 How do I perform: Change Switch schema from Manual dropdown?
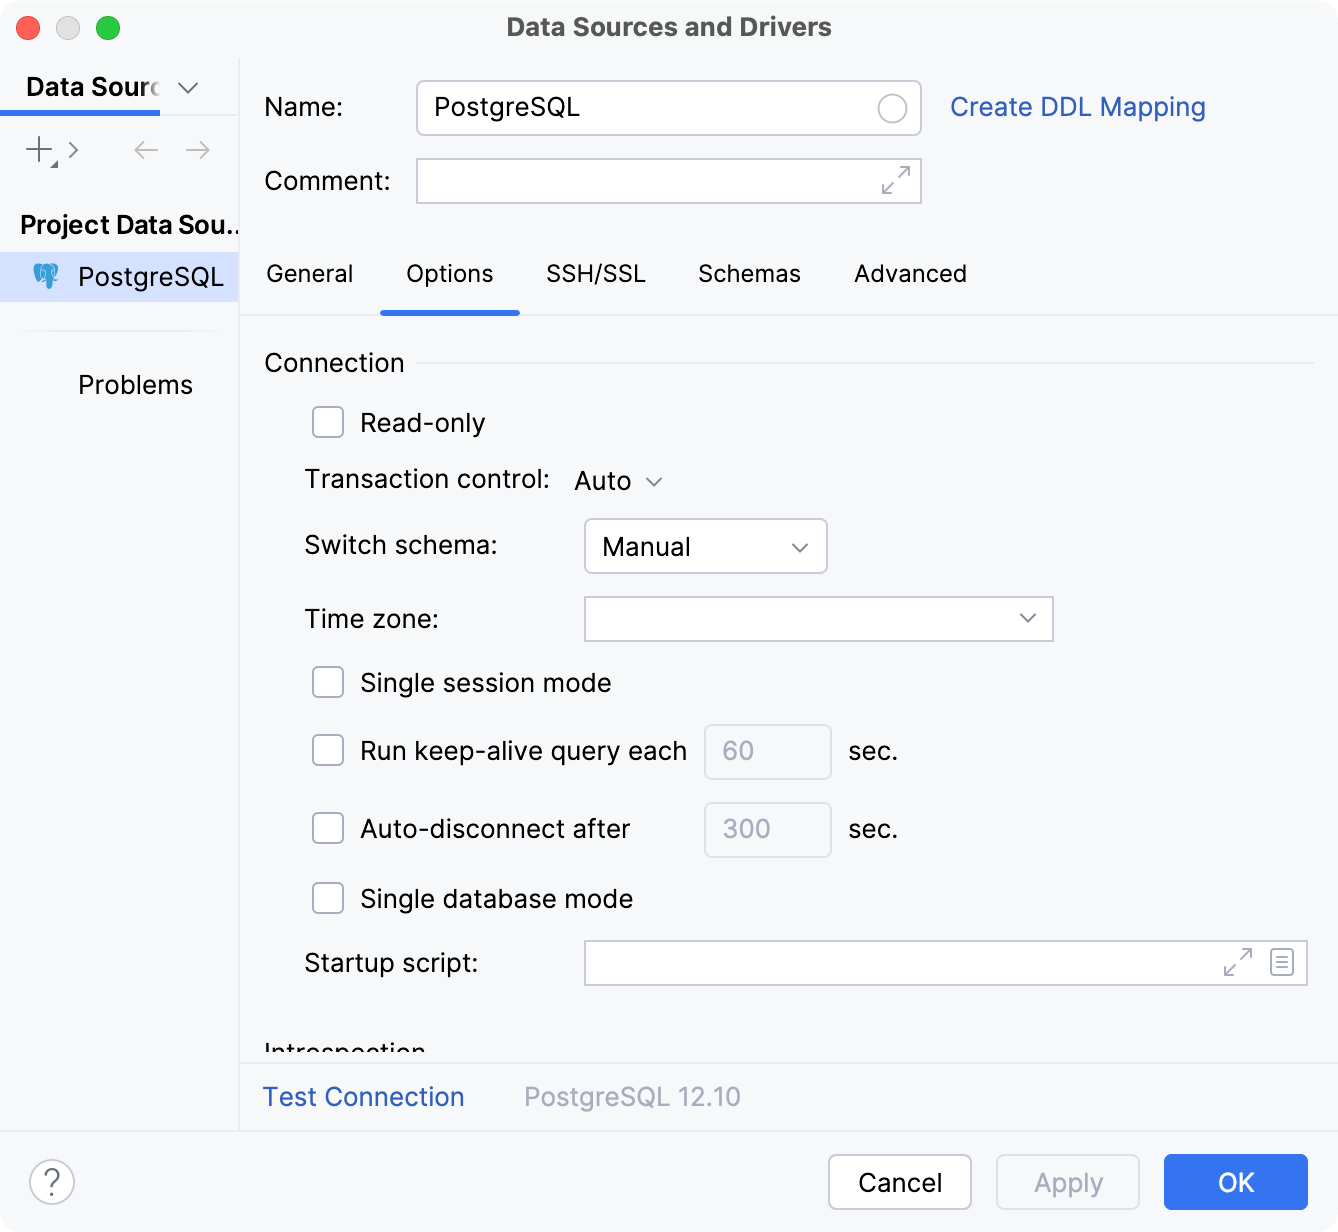pos(705,546)
